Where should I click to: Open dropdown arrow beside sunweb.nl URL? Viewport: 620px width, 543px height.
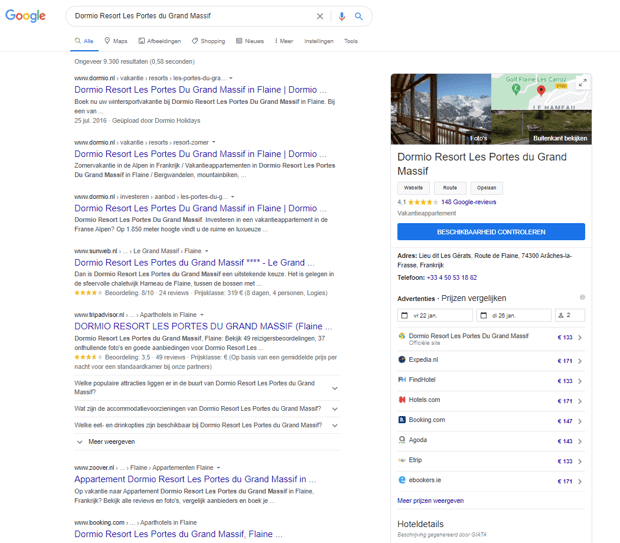coord(207,251)
